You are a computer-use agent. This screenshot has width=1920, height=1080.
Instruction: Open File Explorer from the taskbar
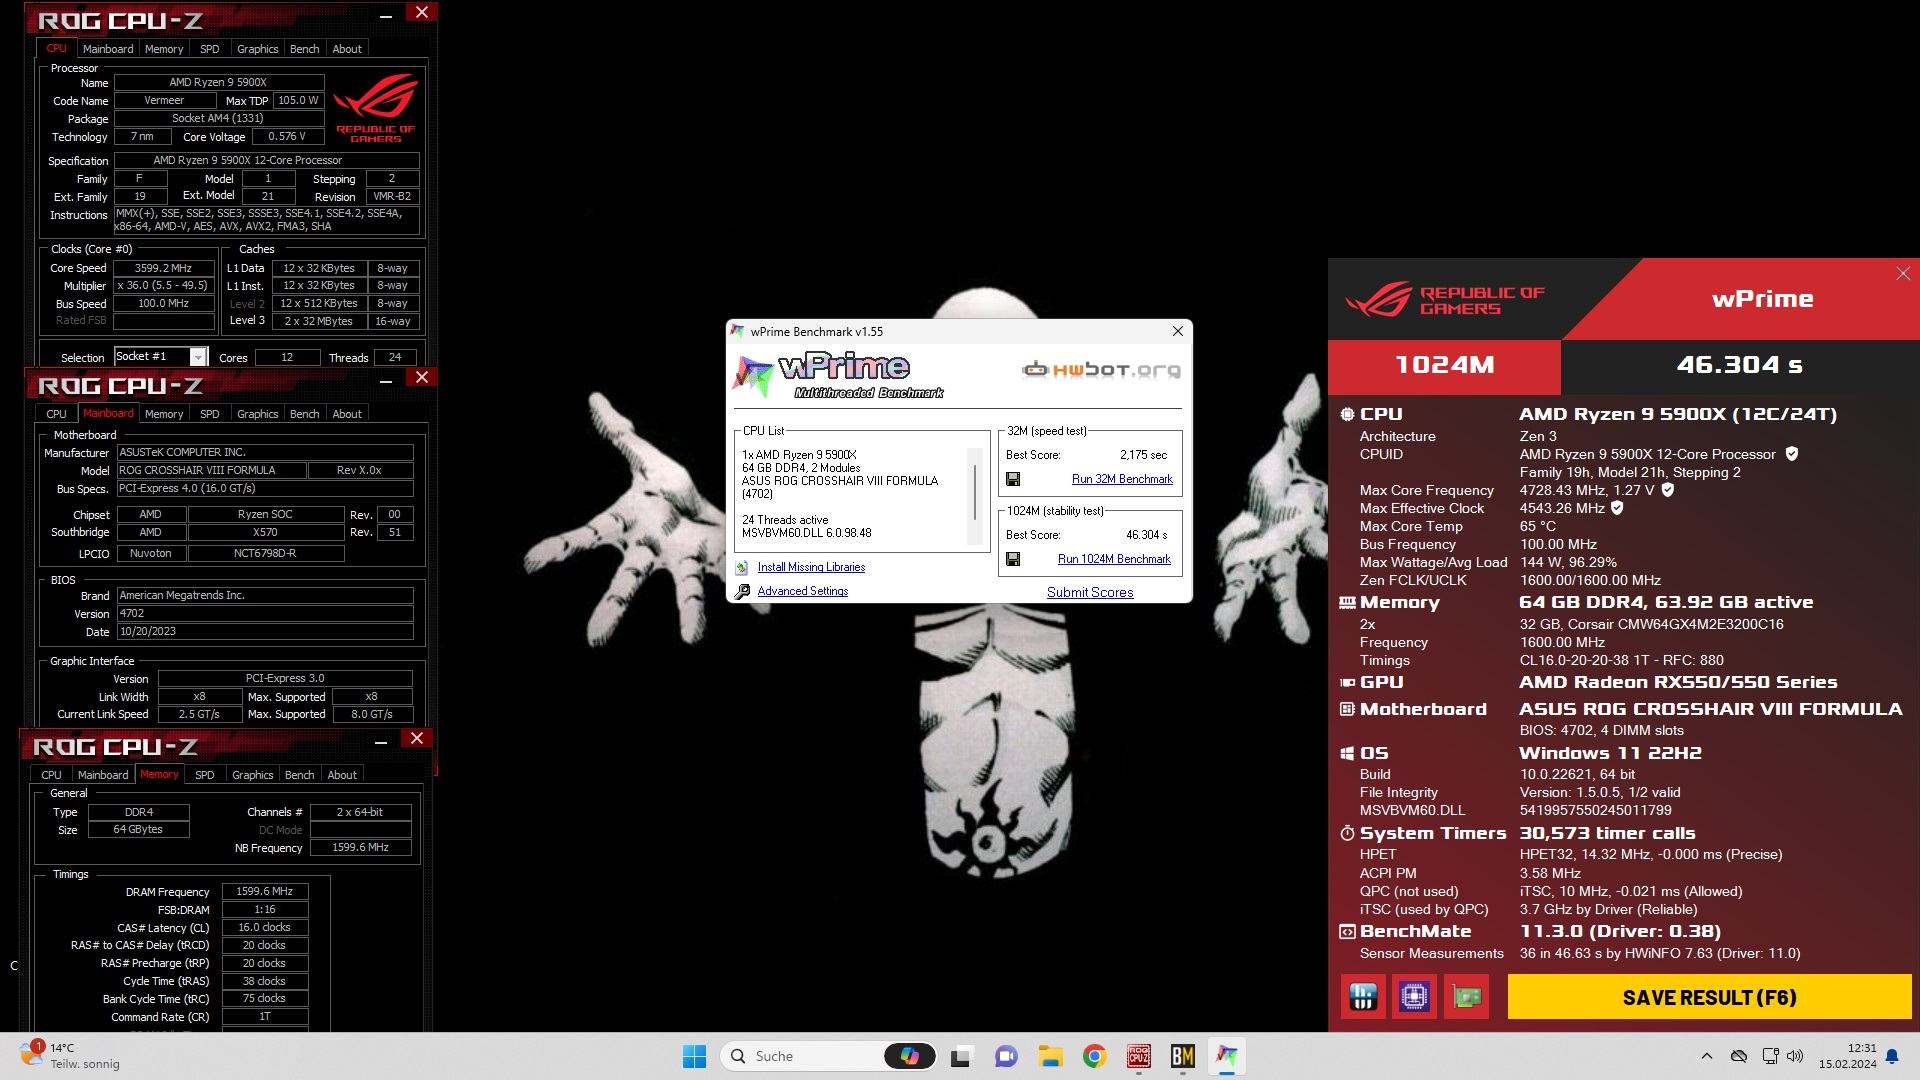point(1050,1056)
